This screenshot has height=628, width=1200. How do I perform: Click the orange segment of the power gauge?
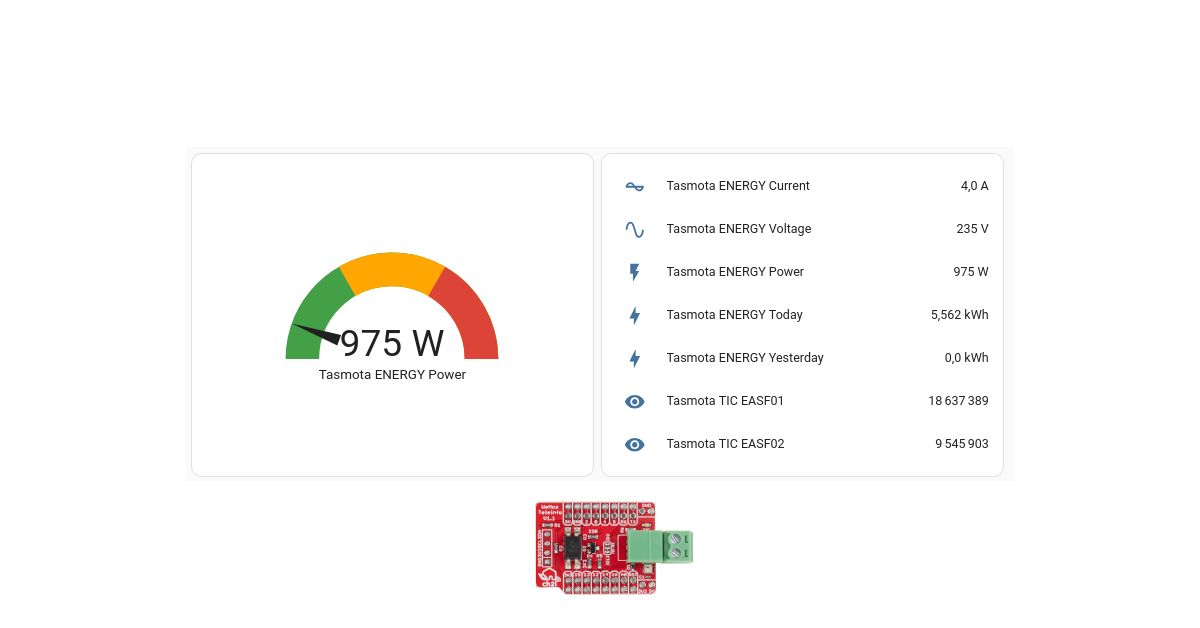coord(392,269)
